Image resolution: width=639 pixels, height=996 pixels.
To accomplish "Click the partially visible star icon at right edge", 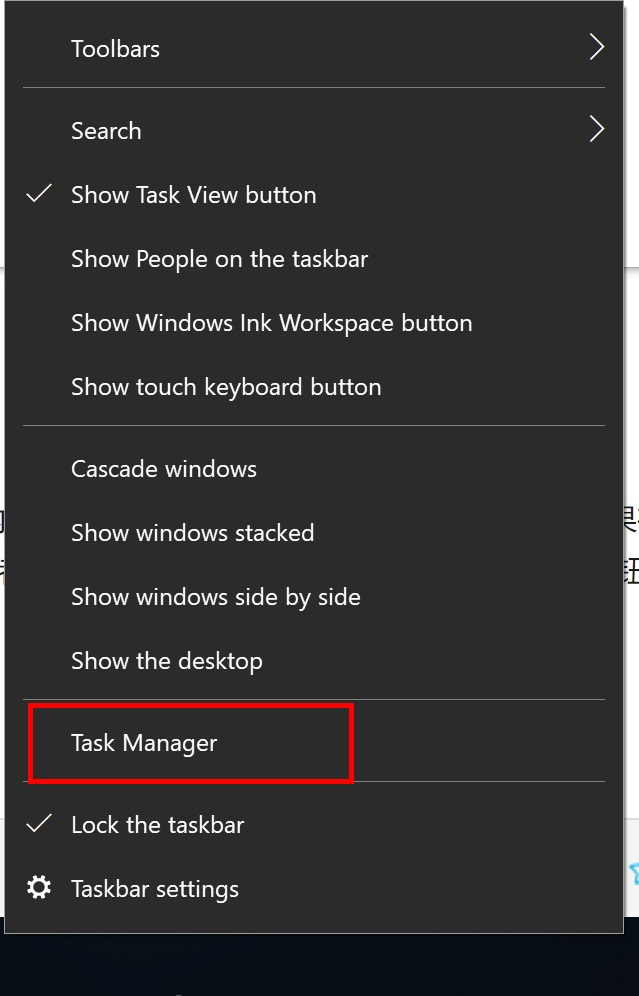I will (x=634, y=872).
